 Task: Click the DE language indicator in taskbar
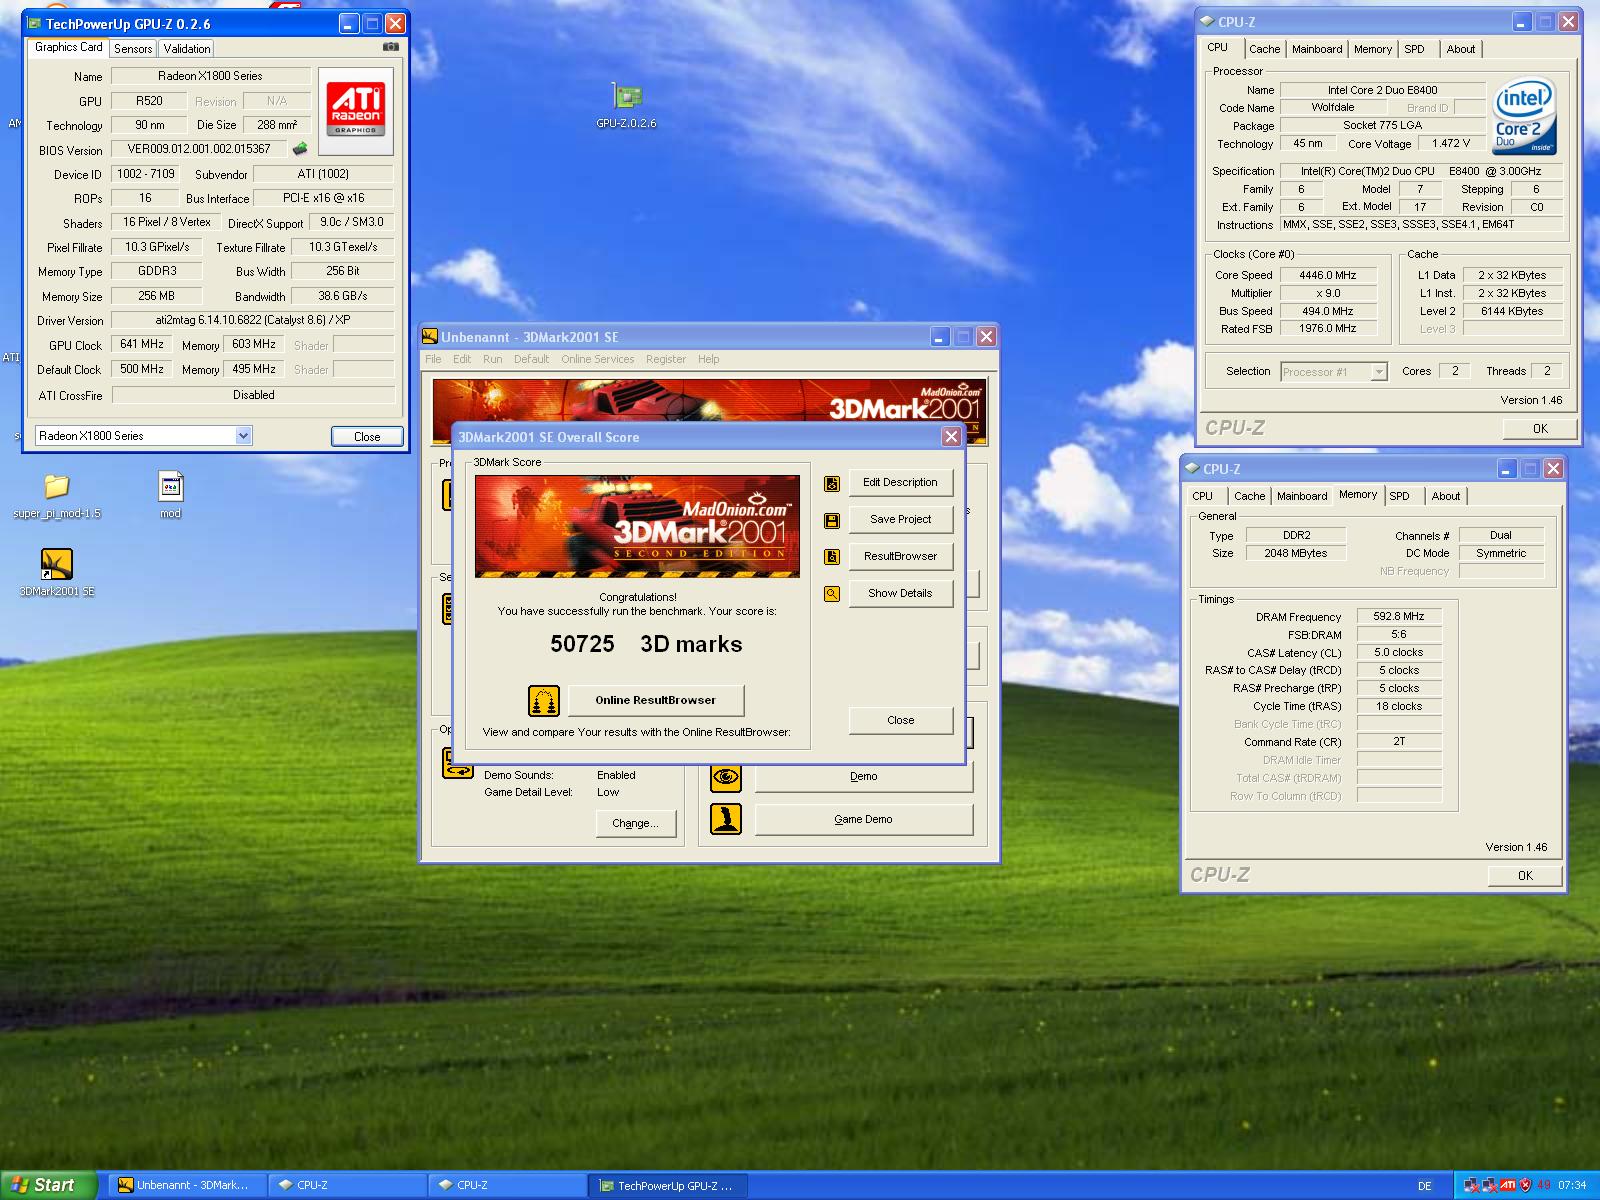[x=1424, y=1186]
